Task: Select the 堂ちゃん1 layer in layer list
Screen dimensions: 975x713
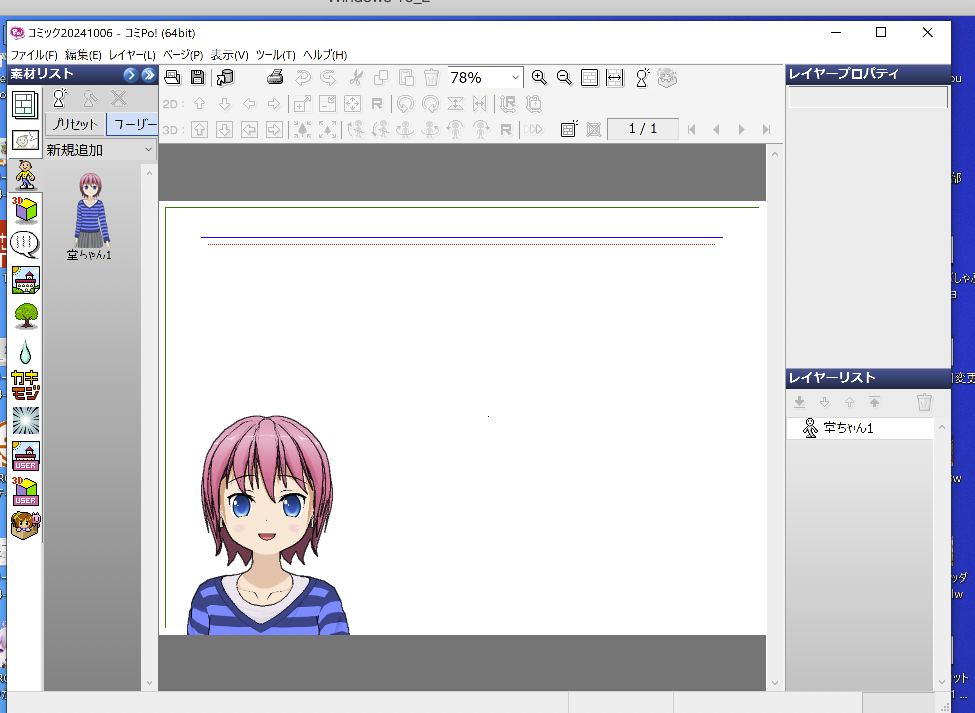Action: 848,428
